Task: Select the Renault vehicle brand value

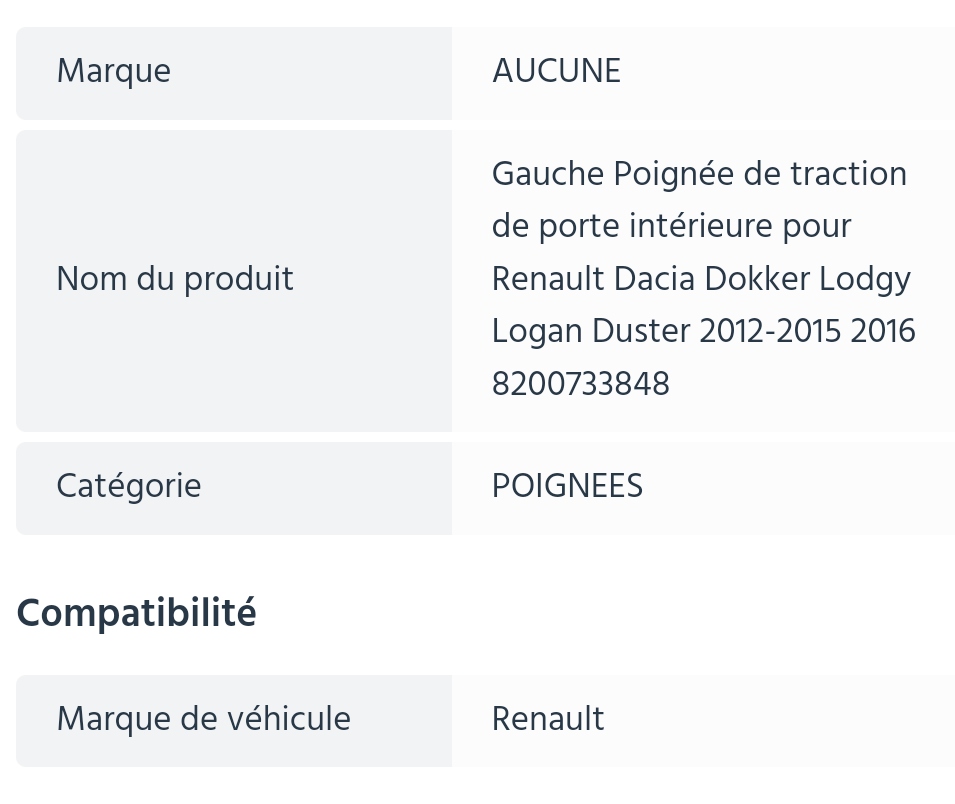Action: tap(548, 719)
